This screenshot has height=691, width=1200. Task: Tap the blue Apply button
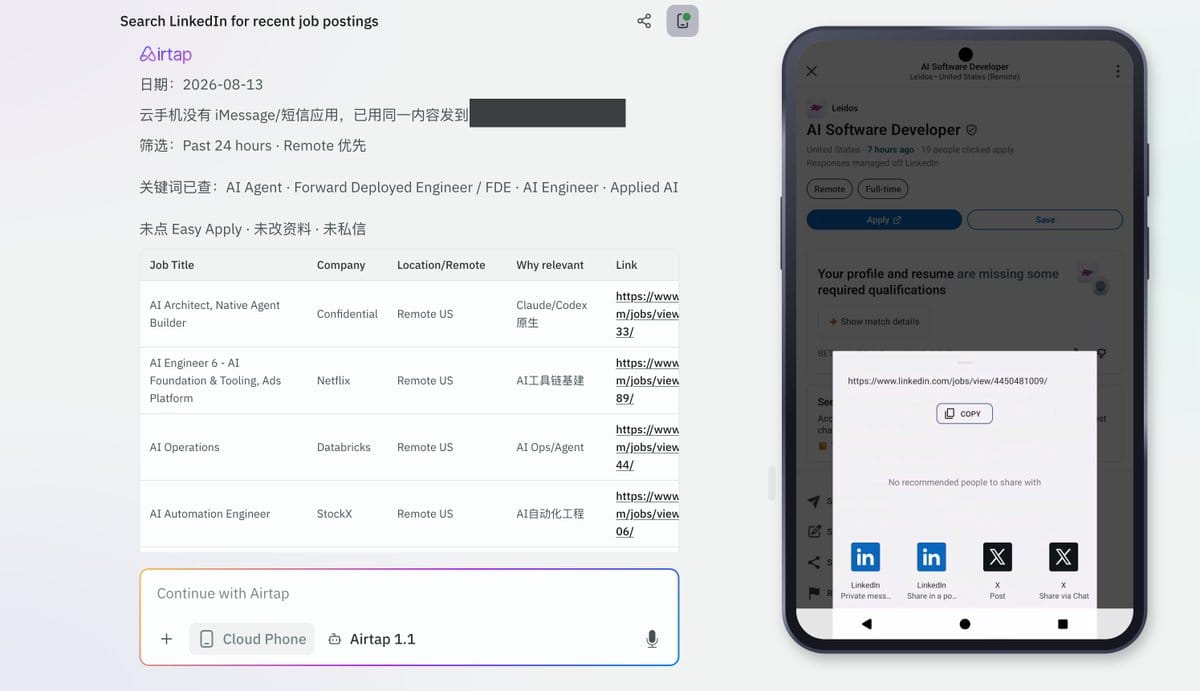click(x=884, y=220)
